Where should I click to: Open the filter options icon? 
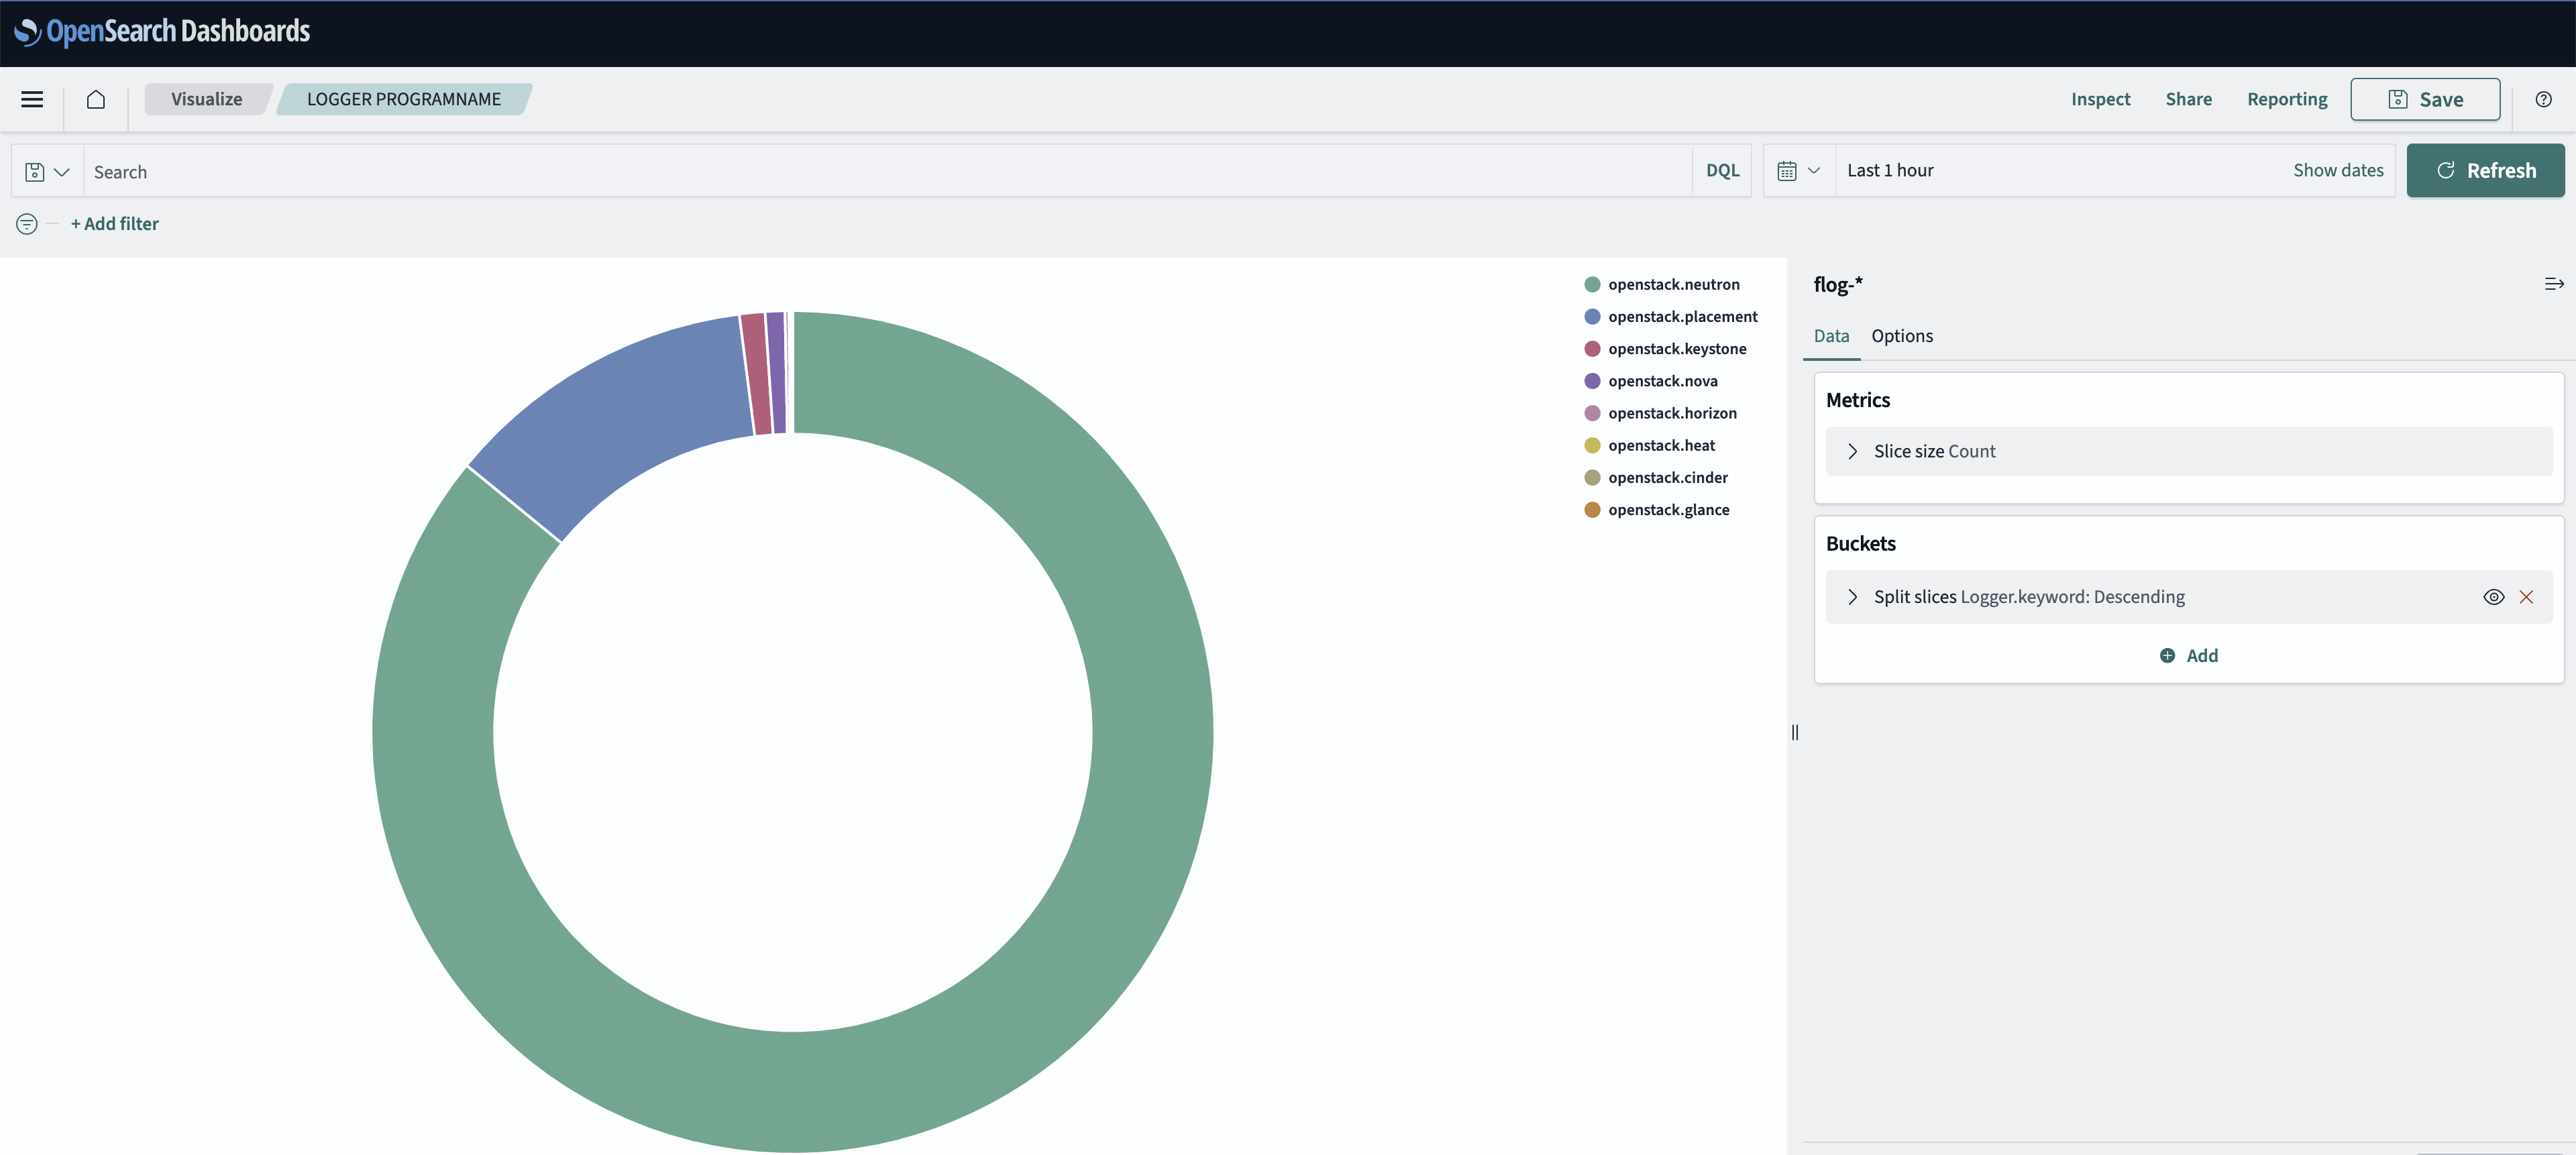(27, 224)
